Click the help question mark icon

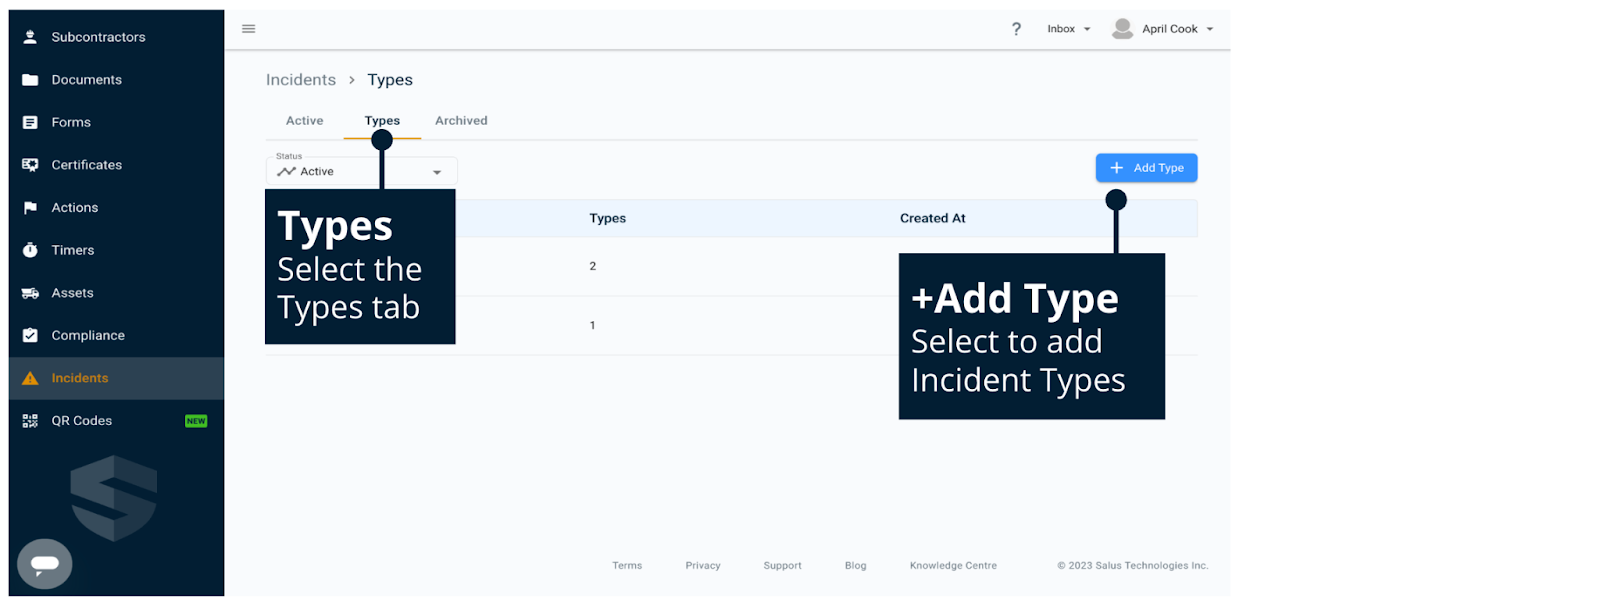(x=1016, y=29)
